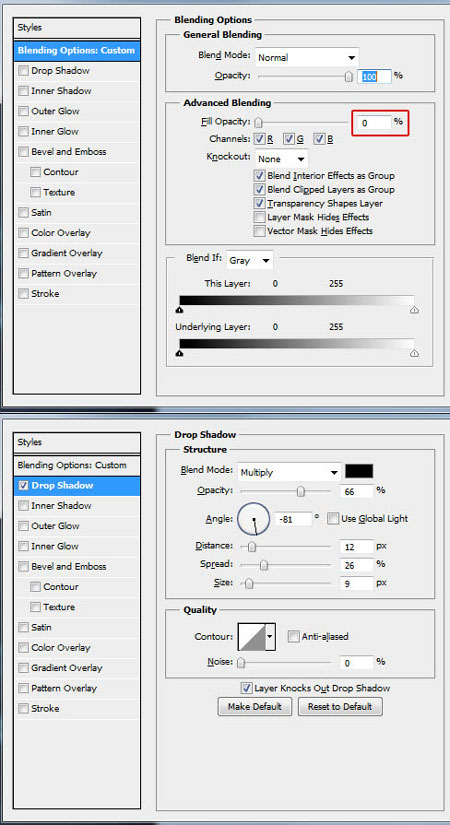Open the Blend Mode dropdown showing Multiply
This screenshot has width=450, height=825.
(289, 472)
